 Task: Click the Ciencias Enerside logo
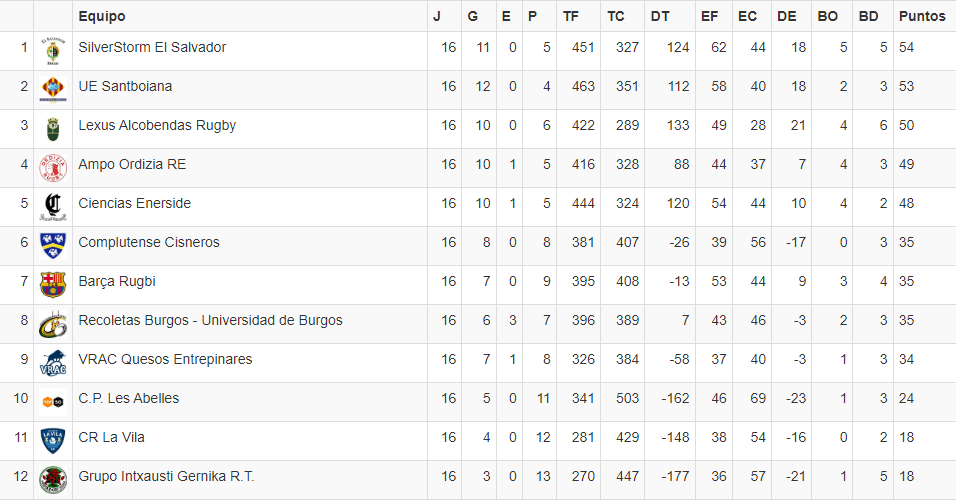pyautogui.click(x=52, y=205)
